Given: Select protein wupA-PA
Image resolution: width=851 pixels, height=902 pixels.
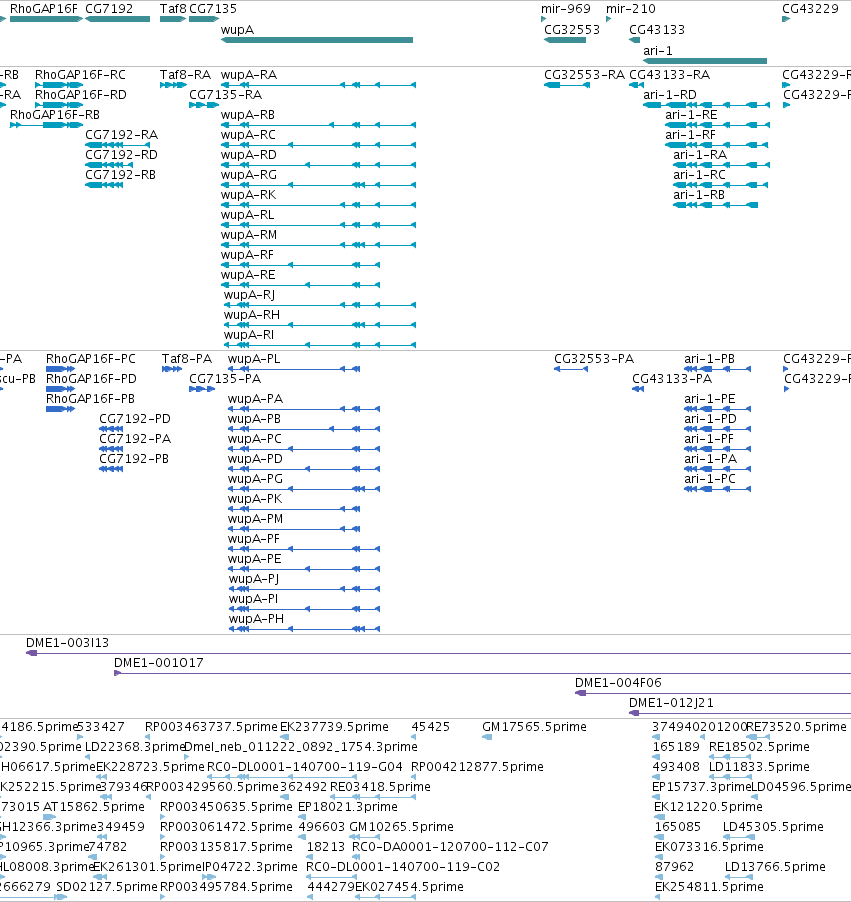Looking at the screenshot, I should pos(255,399).
